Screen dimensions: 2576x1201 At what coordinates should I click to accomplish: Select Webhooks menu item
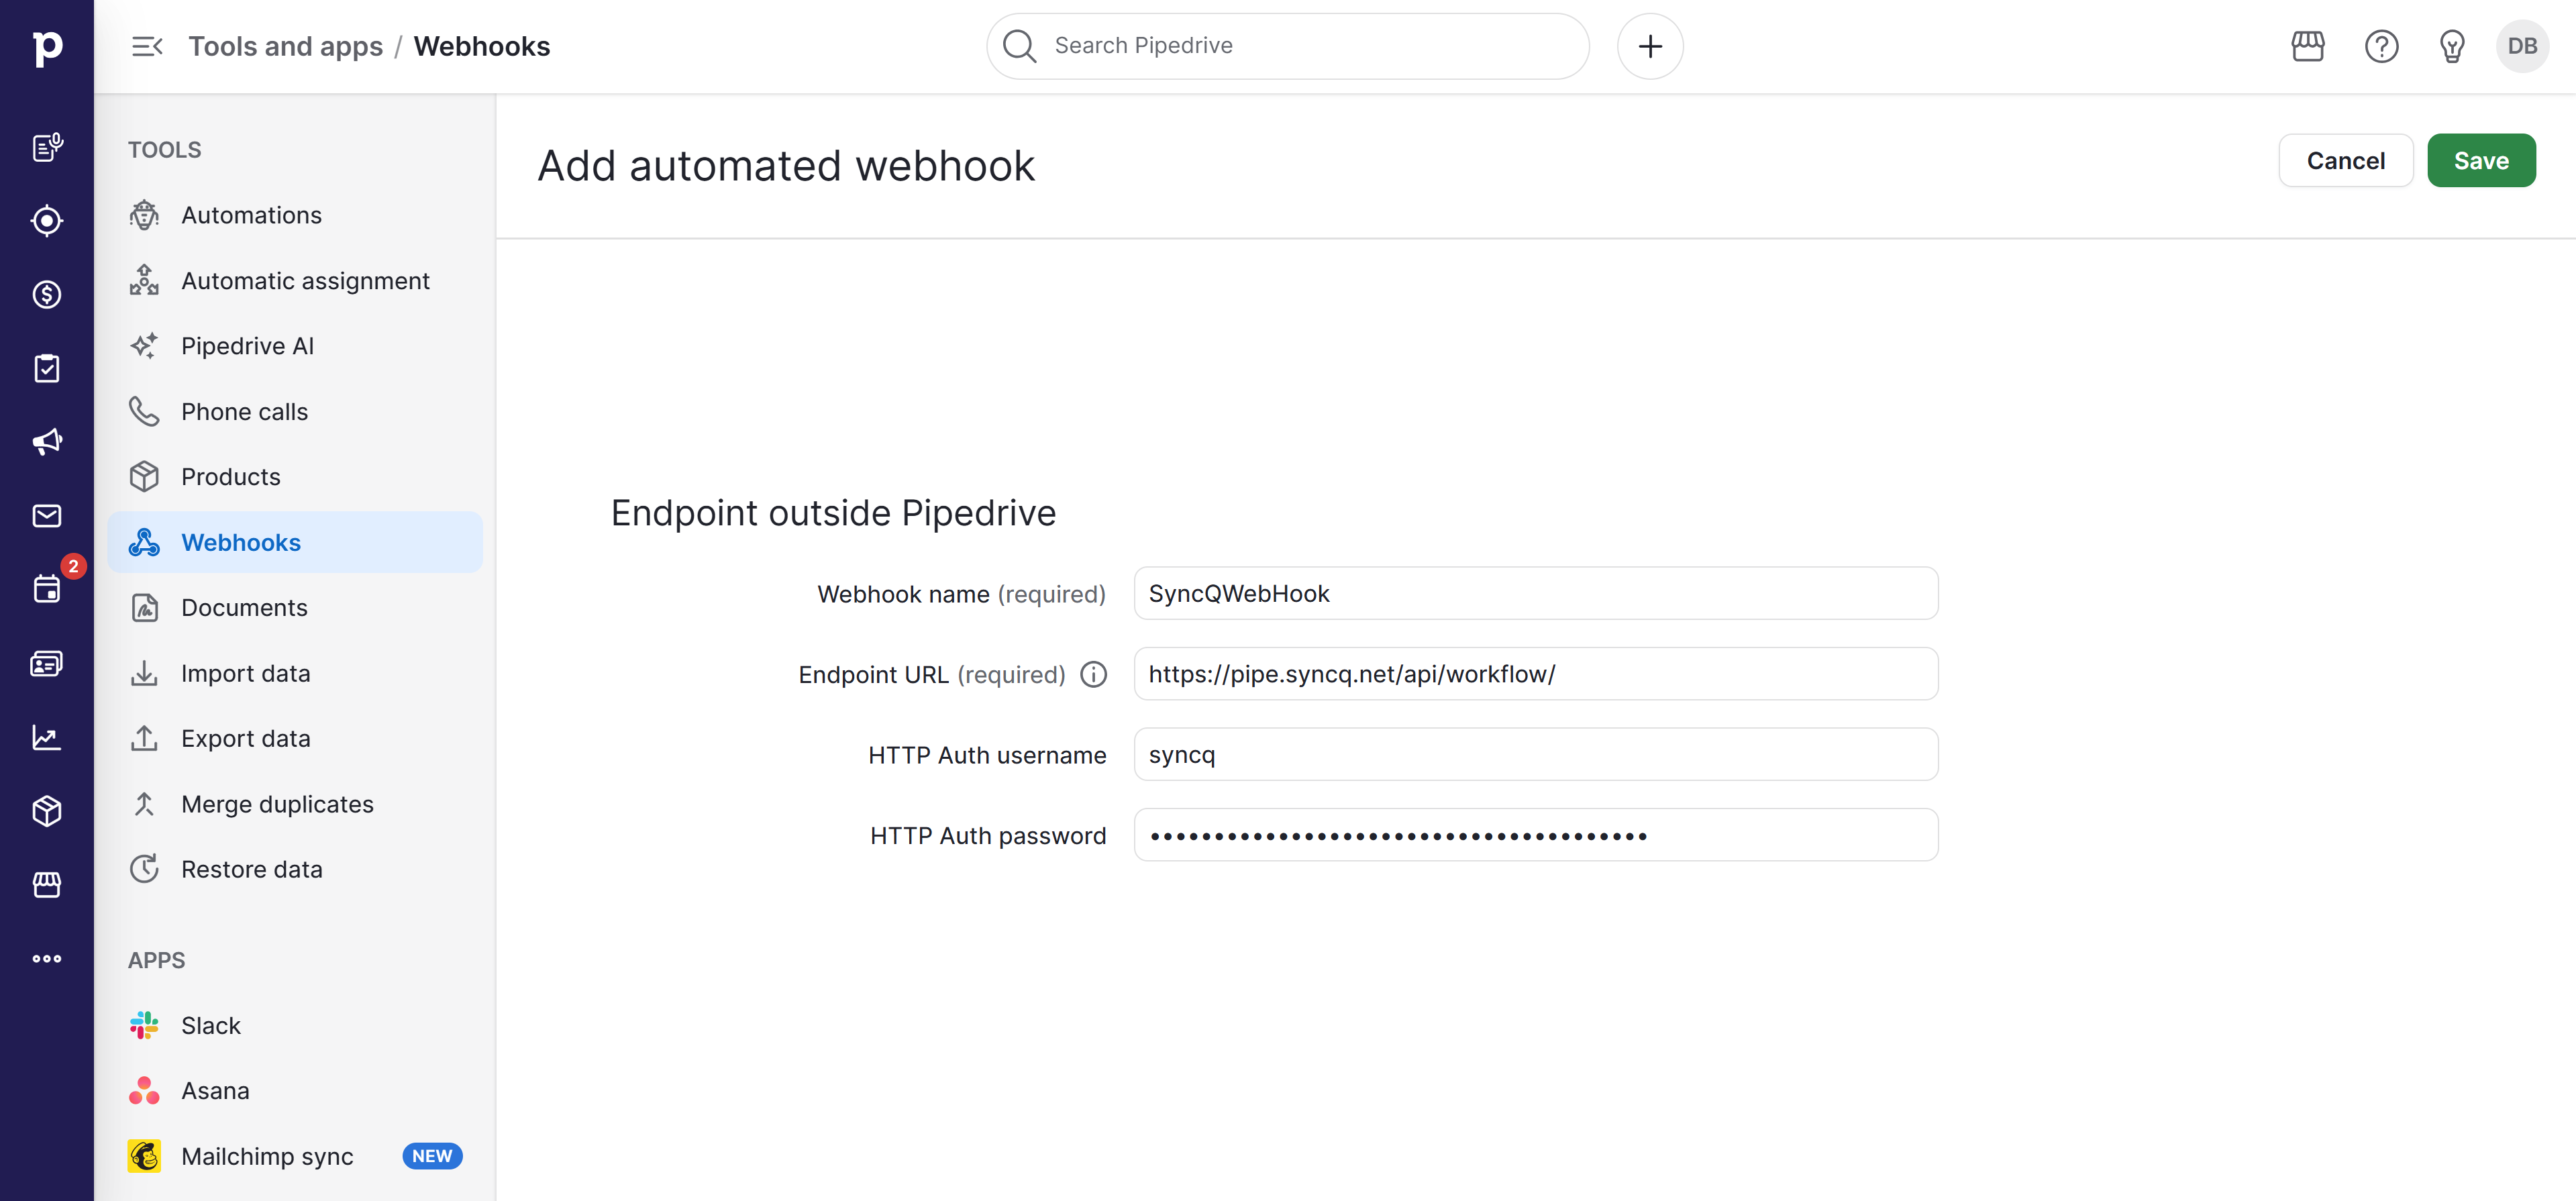(x=294, y=542)
